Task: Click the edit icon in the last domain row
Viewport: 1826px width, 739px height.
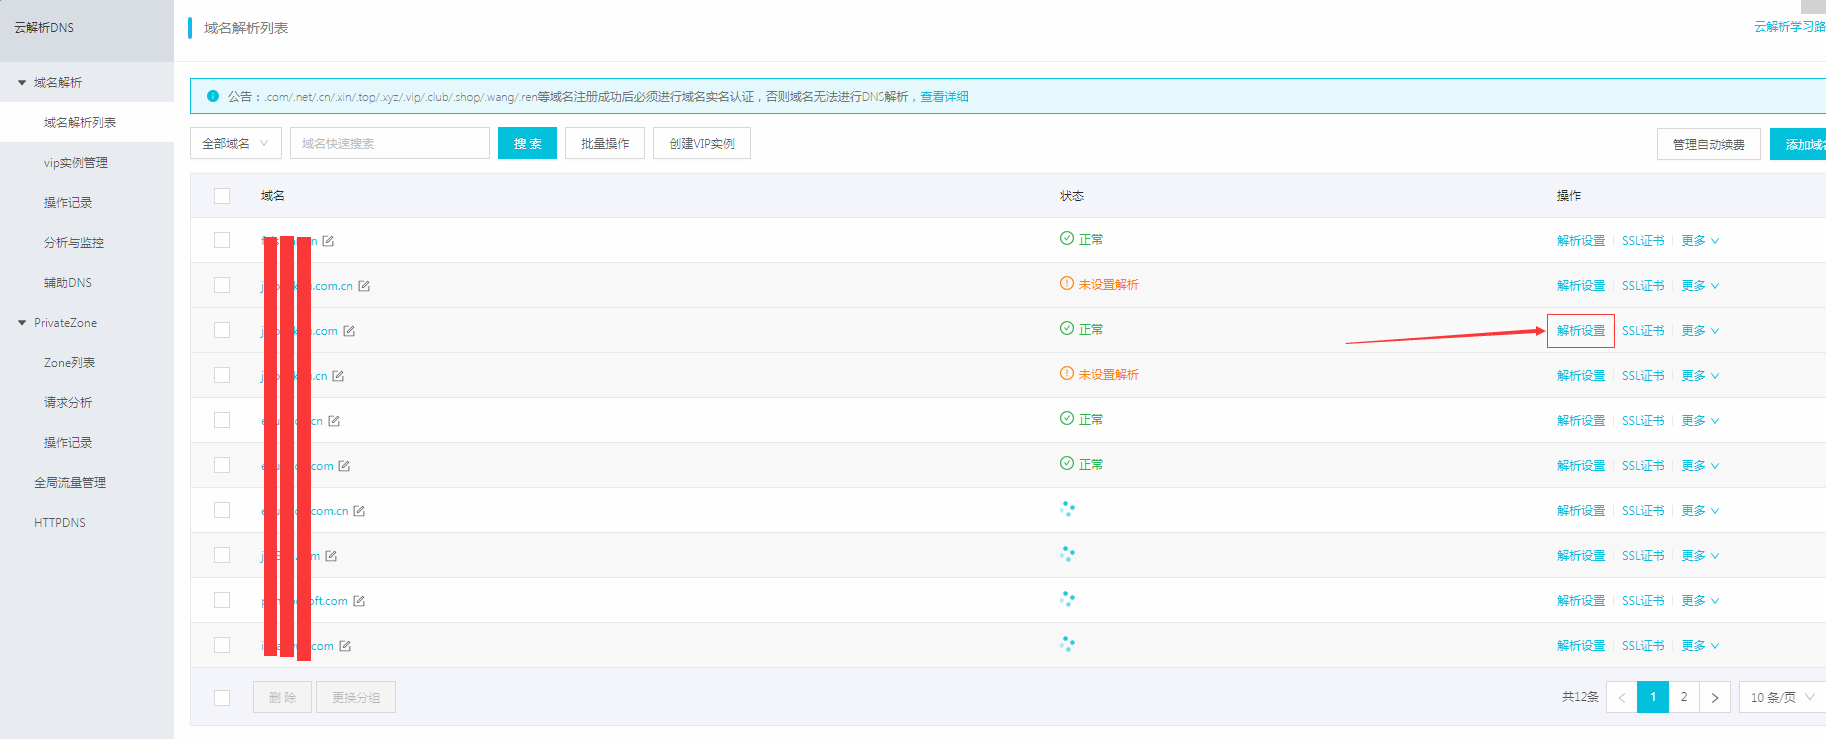Action: [345, 646]
